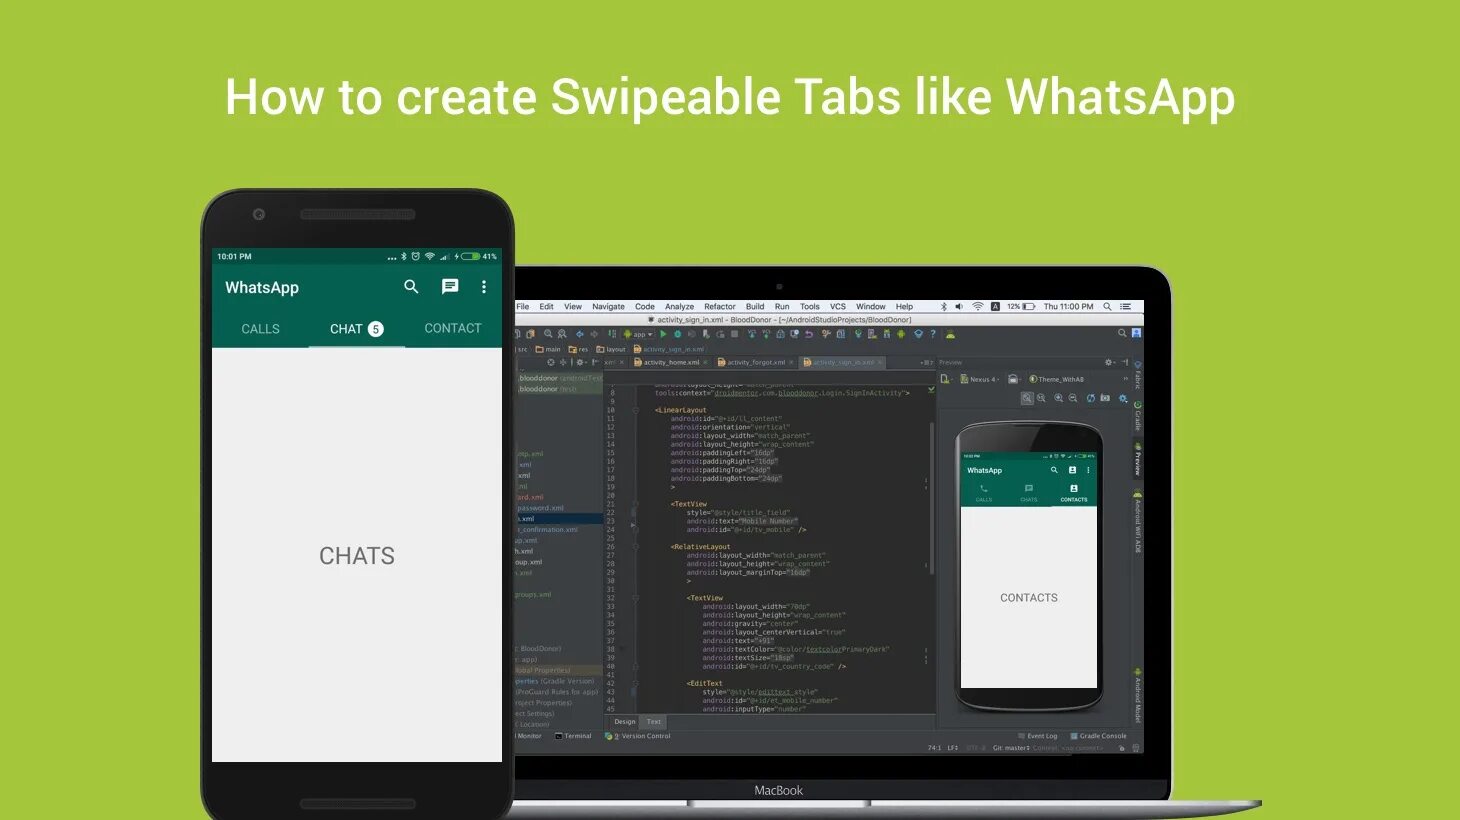
Task: Click the zoom out icon in the Preview toolbar
Action: coord(1072,398)
